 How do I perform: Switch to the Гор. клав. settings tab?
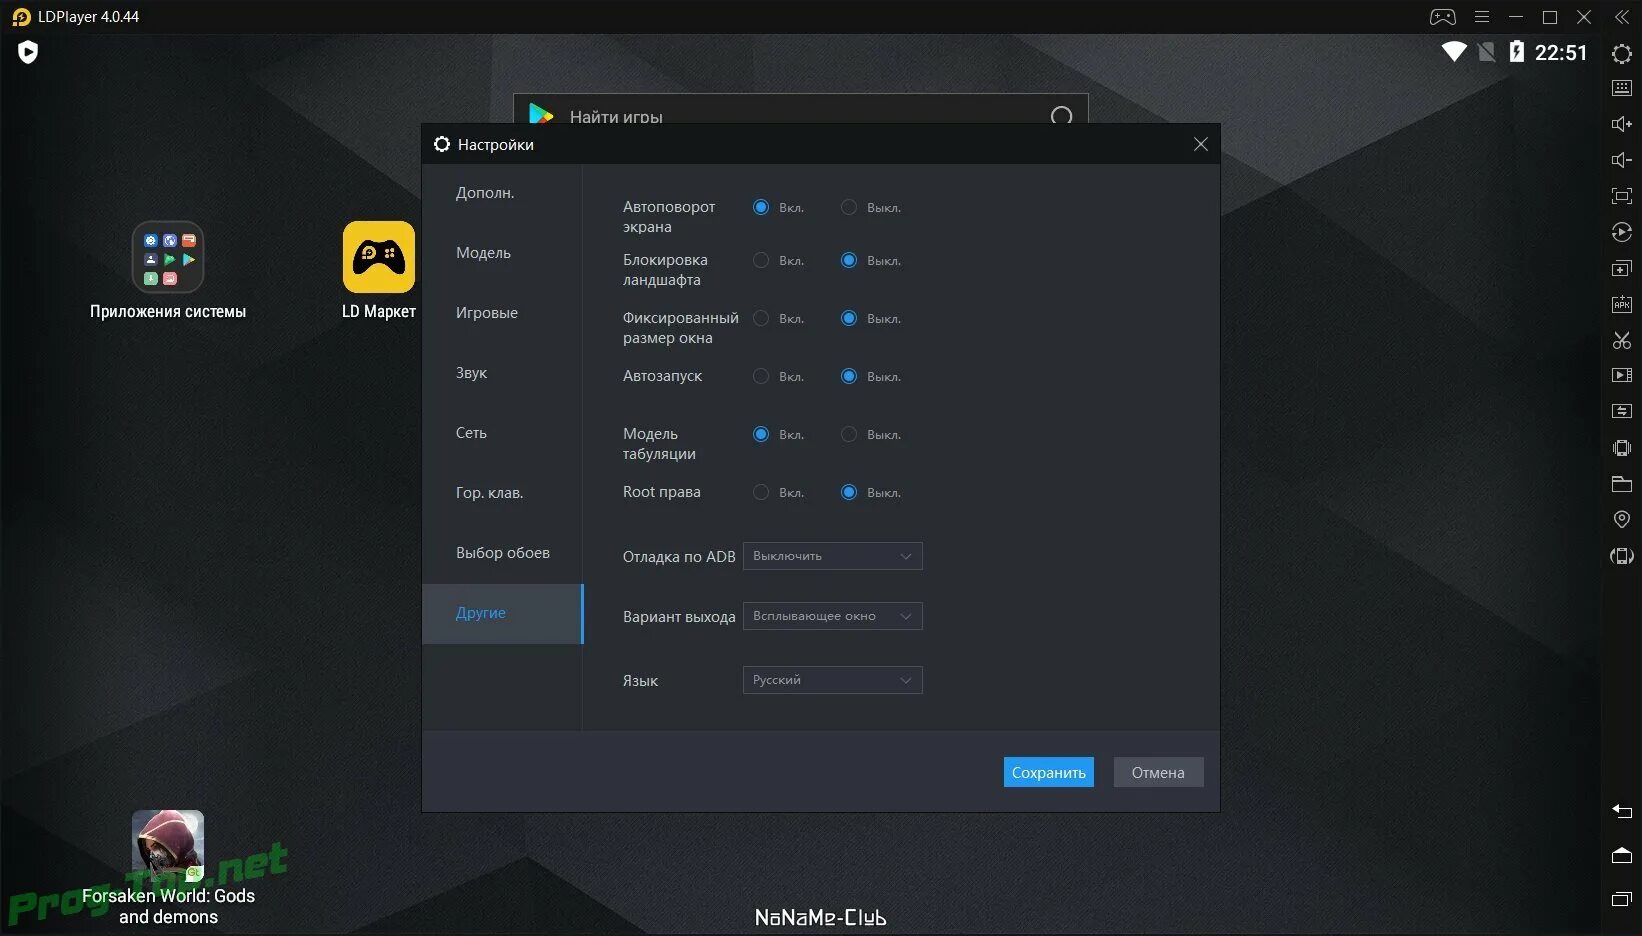[x=502, y=493]
